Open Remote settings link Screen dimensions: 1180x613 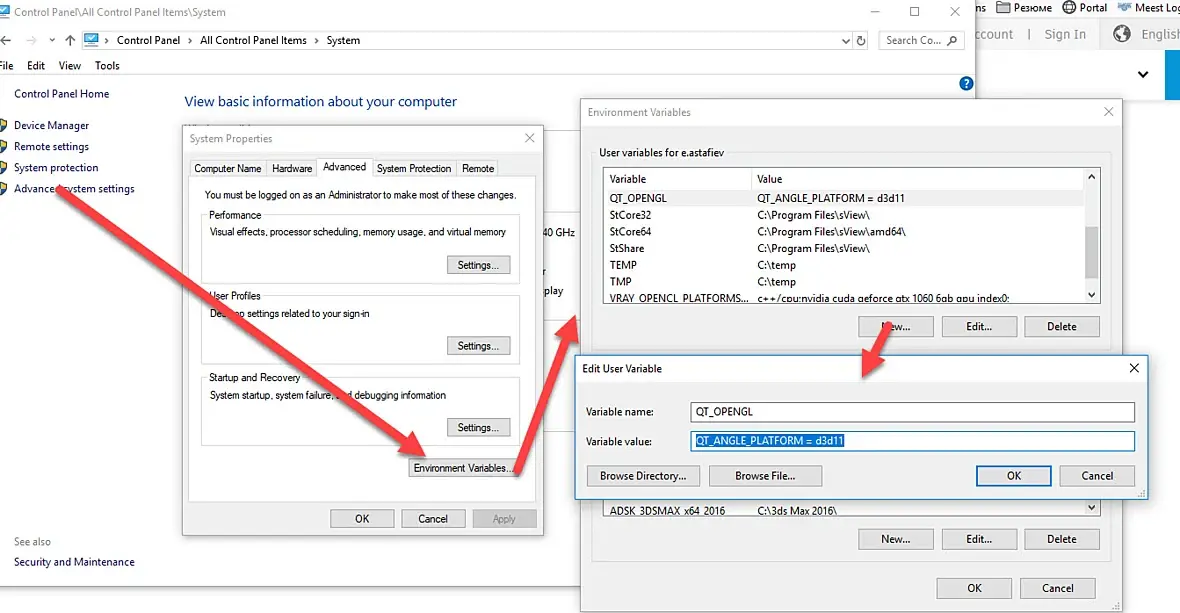[x=51, y=147]
